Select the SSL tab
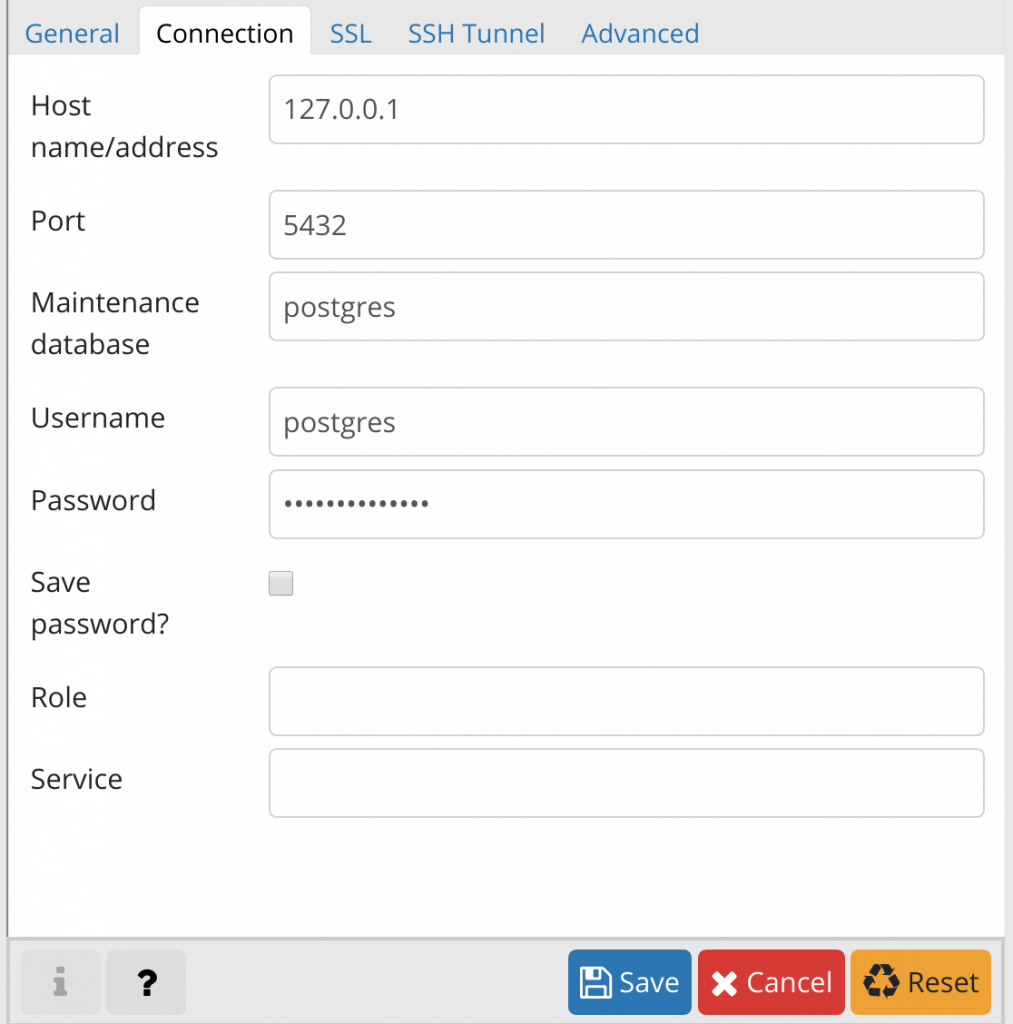This screenshot has height=1024, width=1013. [x=350, y=33]
